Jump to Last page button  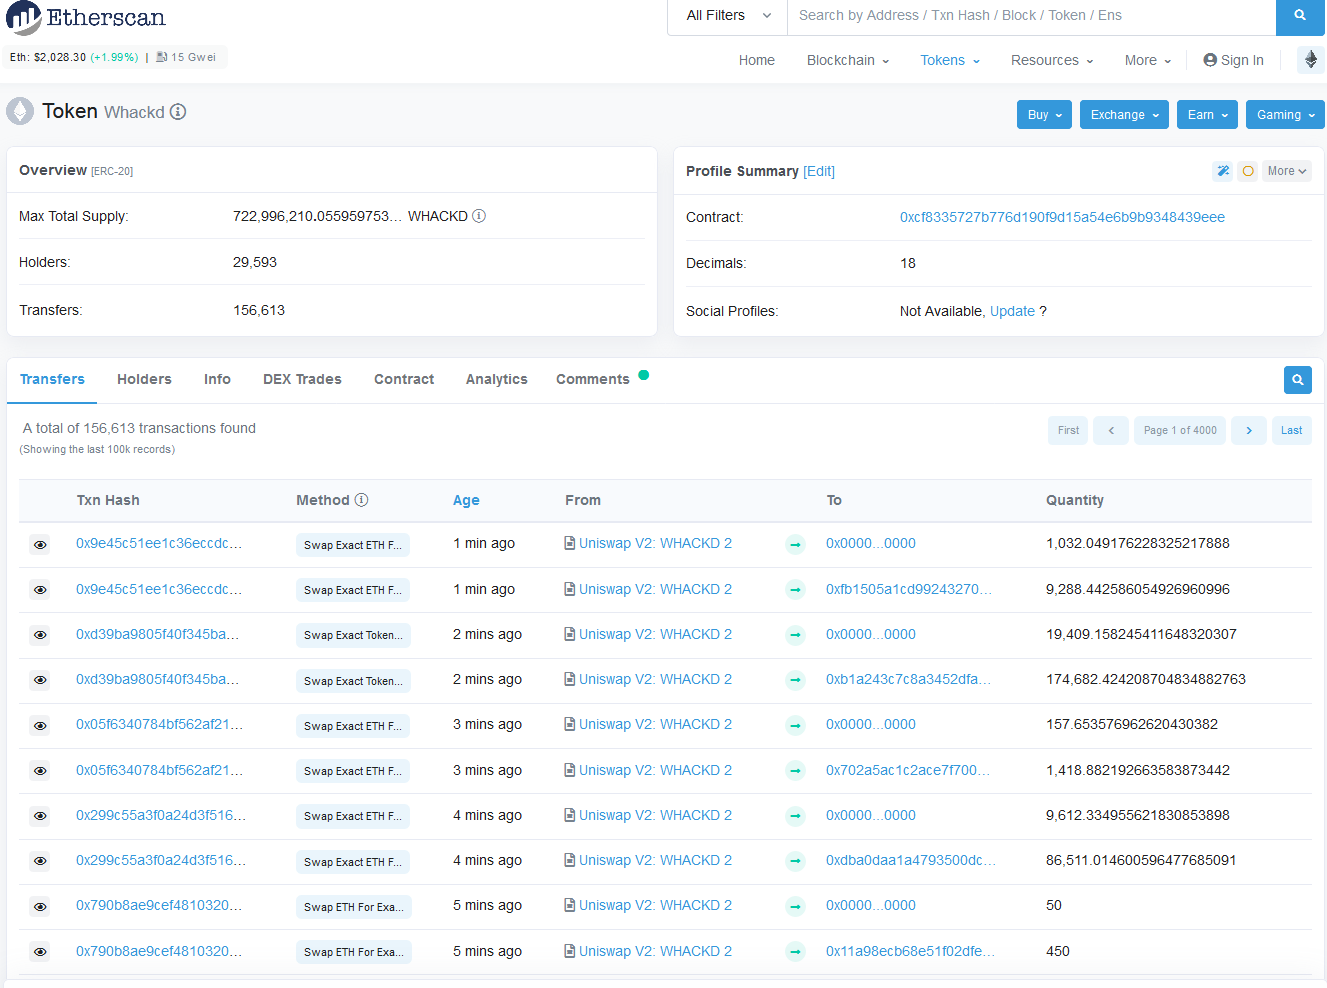click(x=1292, y=431)
